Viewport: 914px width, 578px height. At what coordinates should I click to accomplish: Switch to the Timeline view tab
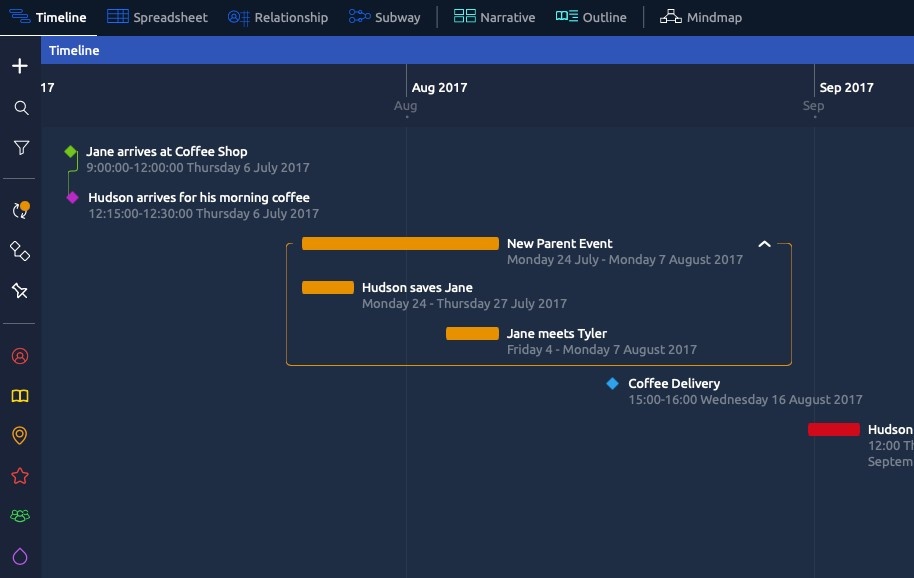click(x=48, y=17)
